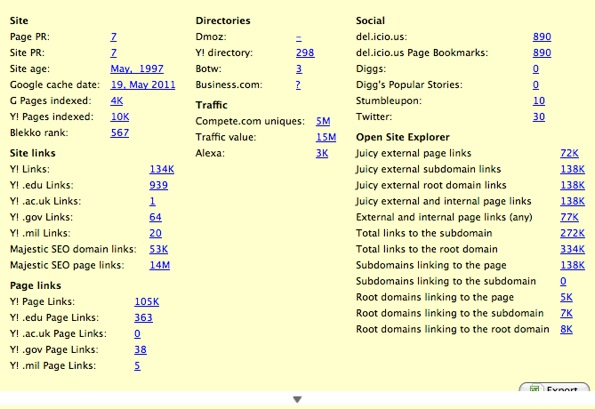Click the Page PR value 7
Image resolution: width=595 pixels, height=409 pixels.
click(x=113, y=37)
